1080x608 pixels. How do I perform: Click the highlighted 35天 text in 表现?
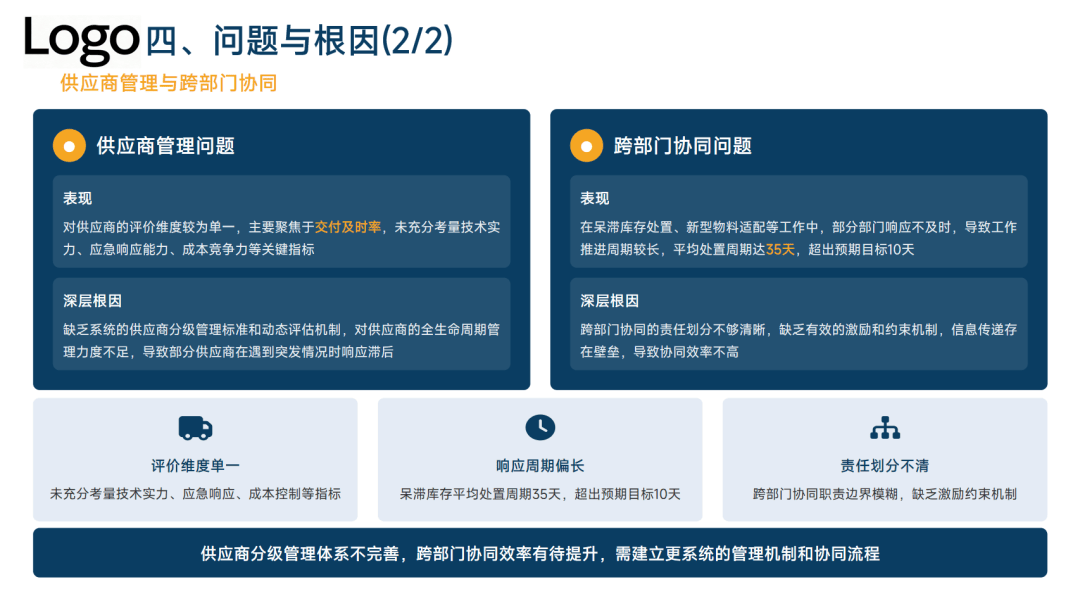coord(780,249)
